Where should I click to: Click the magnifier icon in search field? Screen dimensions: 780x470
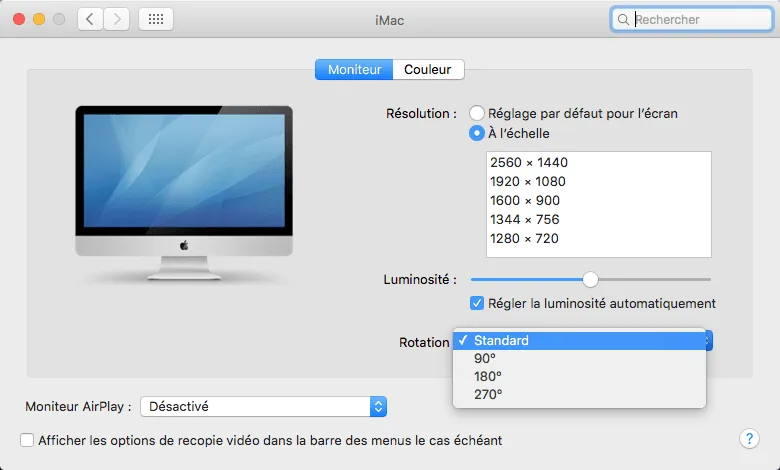623,19
